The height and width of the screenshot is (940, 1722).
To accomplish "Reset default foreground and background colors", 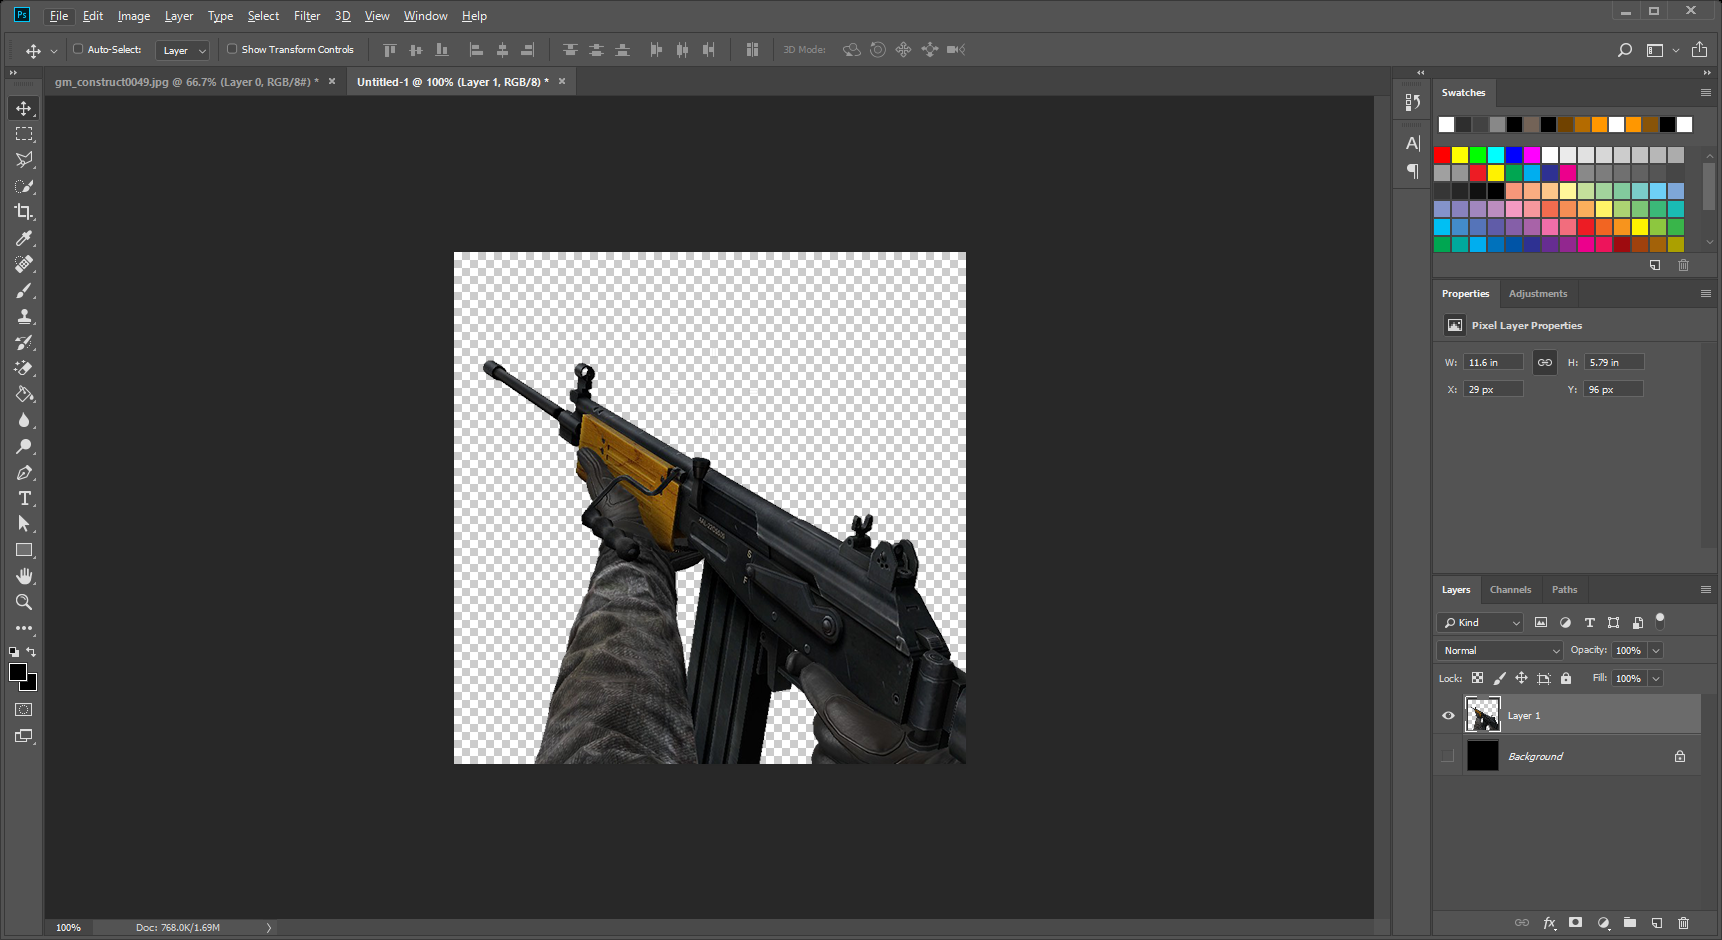I will pyautogui.click(x=14, y=652).
